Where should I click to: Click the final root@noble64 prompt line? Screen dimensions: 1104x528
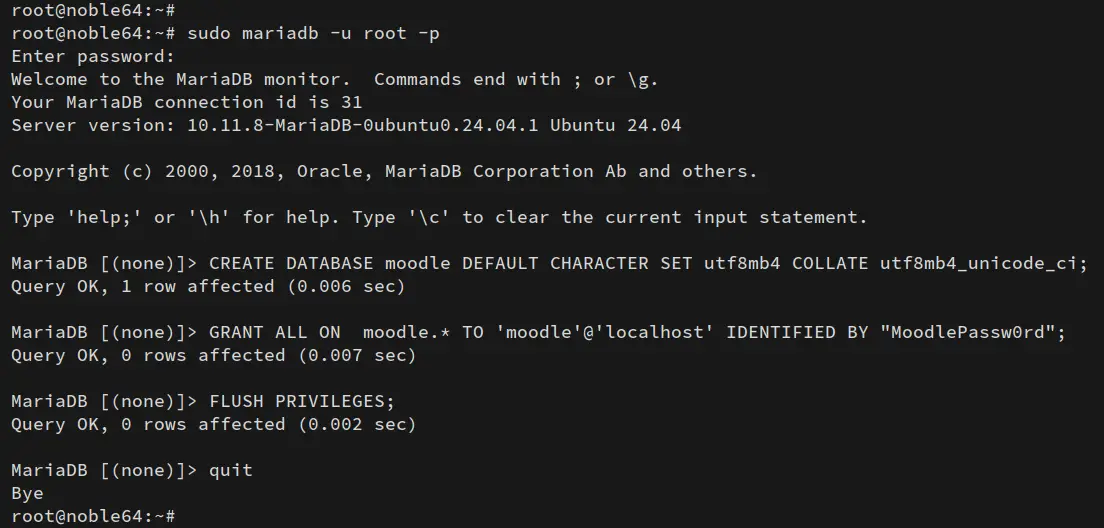point(93,516)
